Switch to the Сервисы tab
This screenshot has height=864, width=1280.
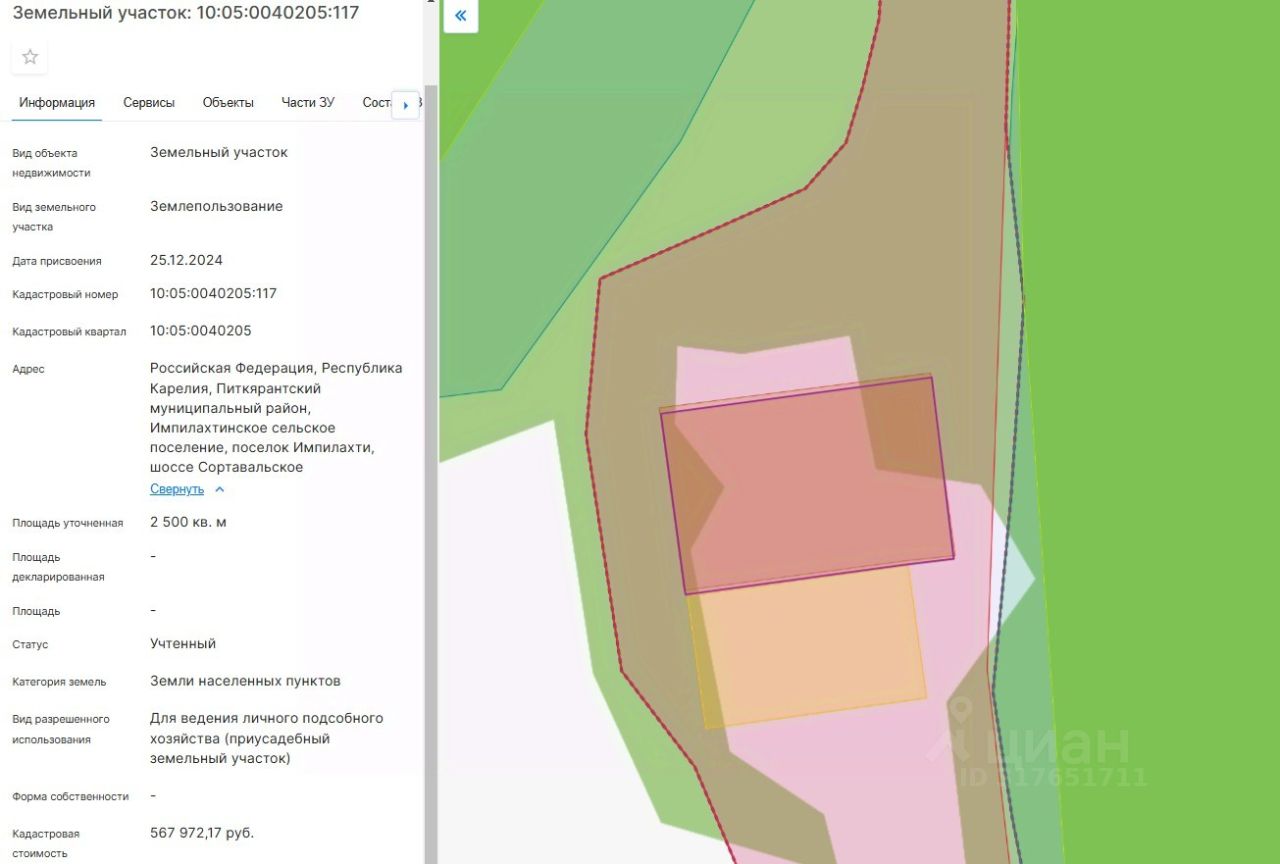[x=149, y=103]
